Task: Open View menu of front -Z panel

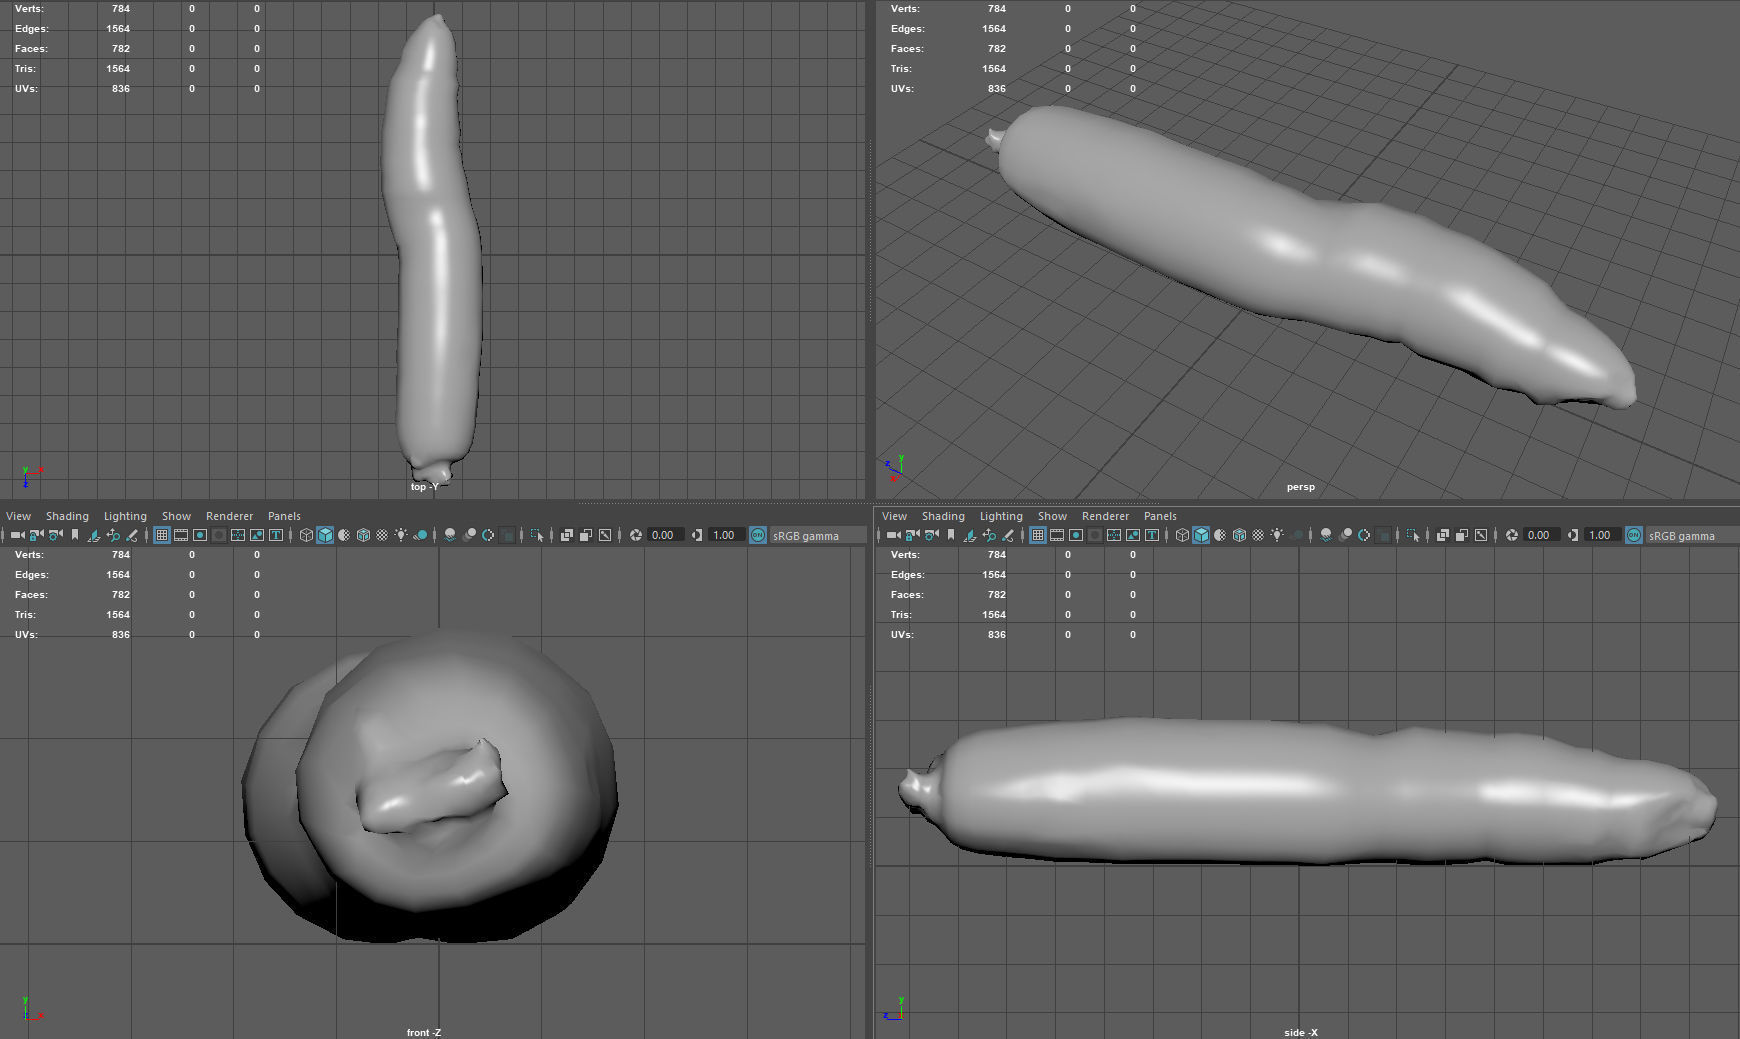Action: point(18,516)
